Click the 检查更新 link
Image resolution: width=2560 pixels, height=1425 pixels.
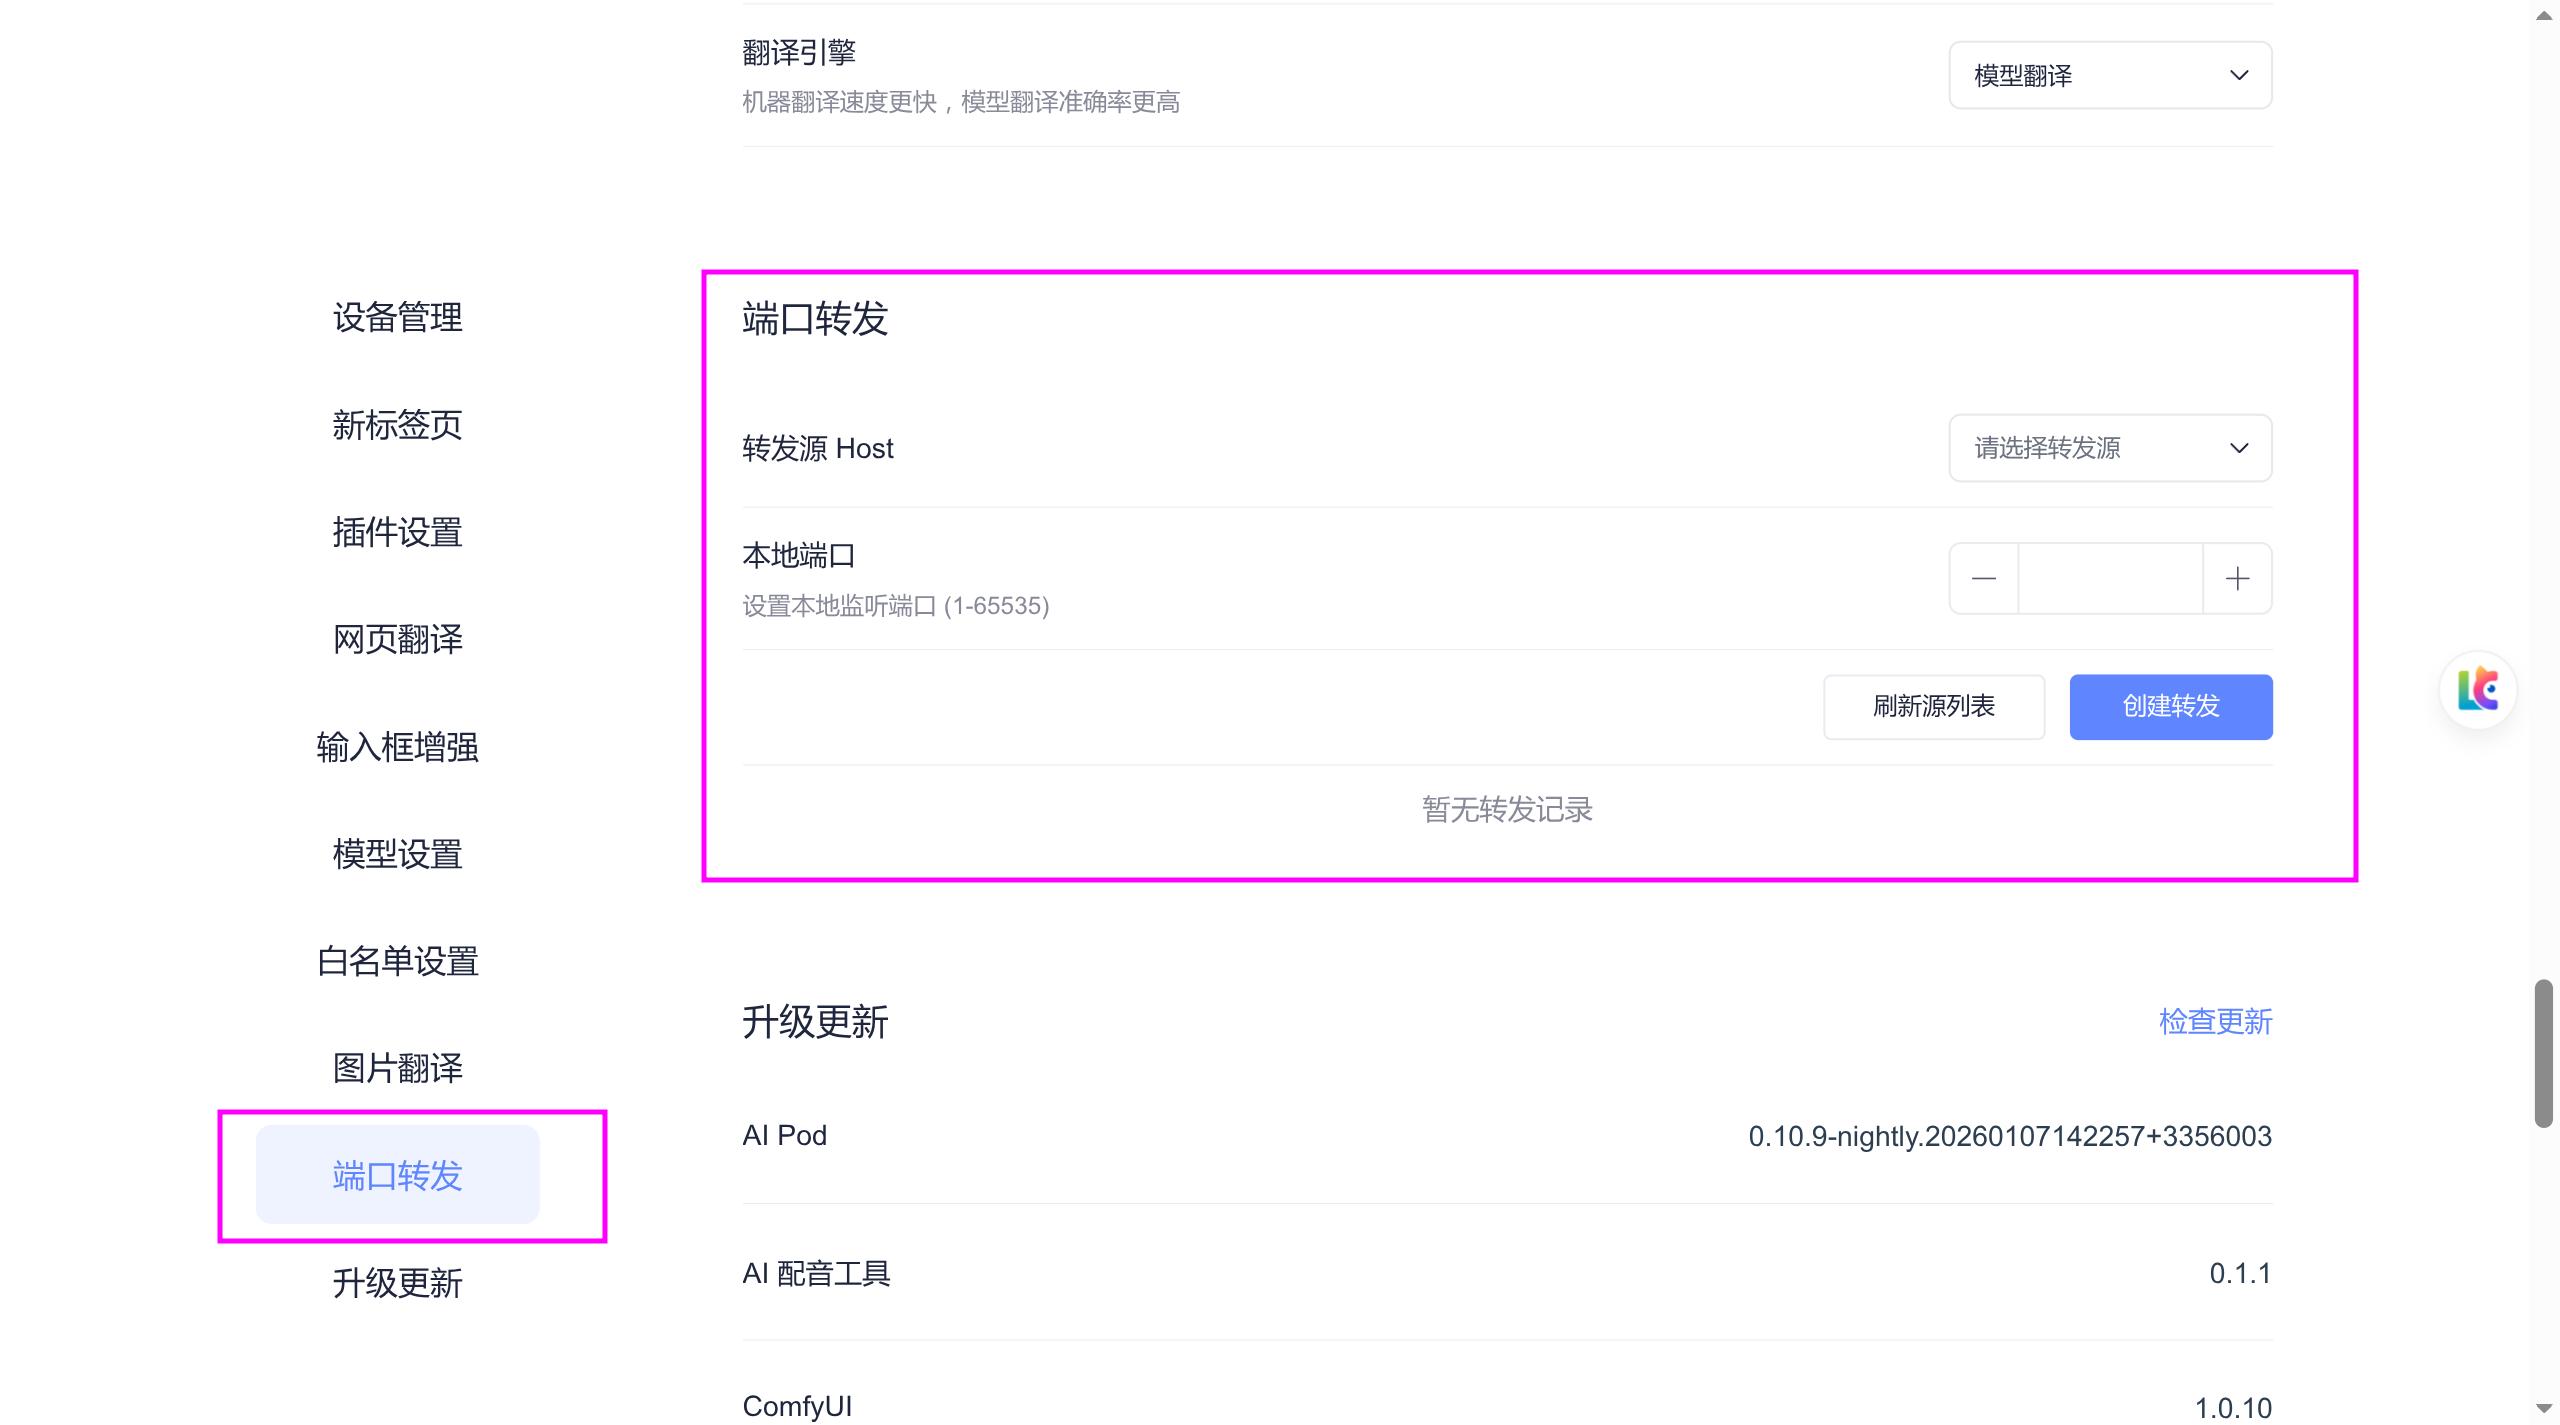2215,1021
